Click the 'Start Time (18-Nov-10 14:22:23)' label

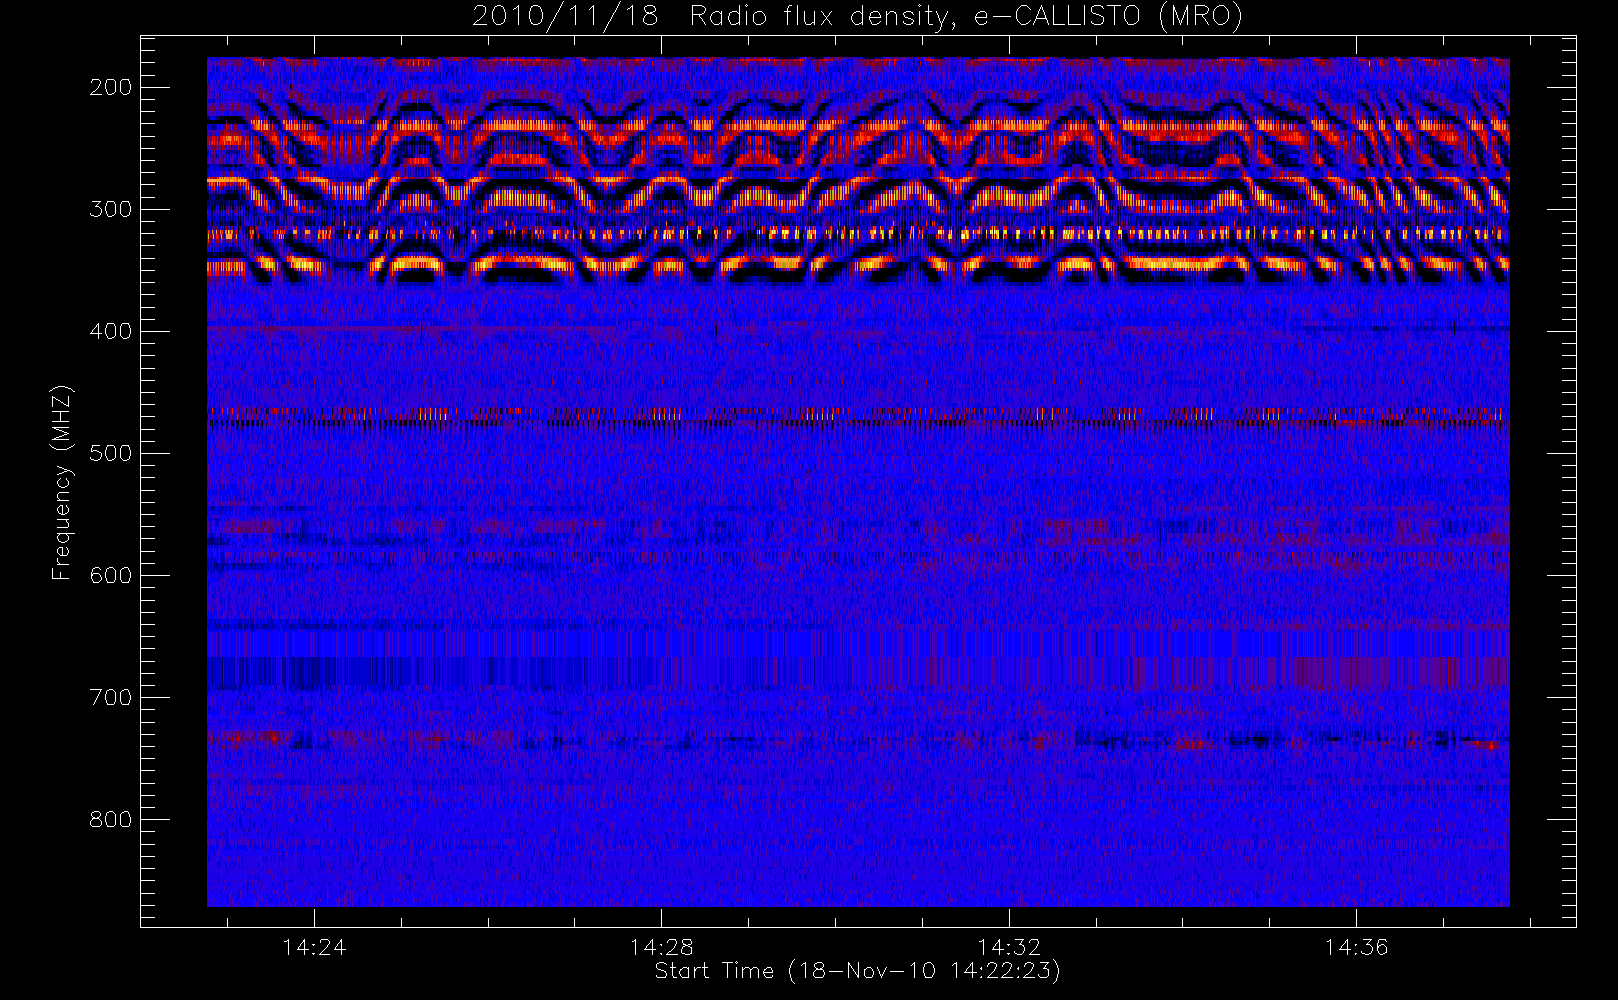coord(857,971)
